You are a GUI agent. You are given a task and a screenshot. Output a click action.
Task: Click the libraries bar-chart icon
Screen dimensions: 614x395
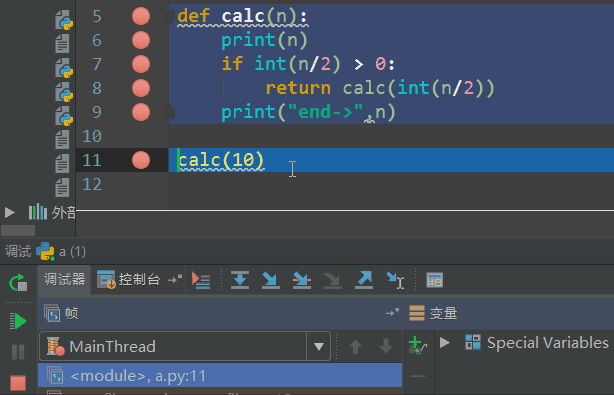pos(38,212)
